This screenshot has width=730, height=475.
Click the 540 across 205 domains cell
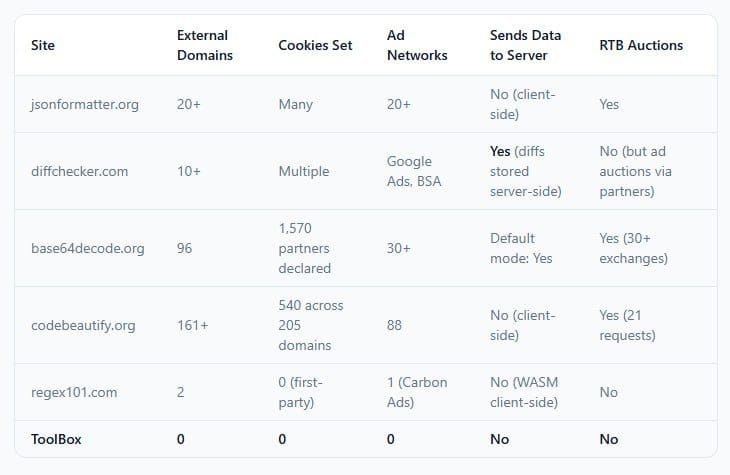pos(312,325)
